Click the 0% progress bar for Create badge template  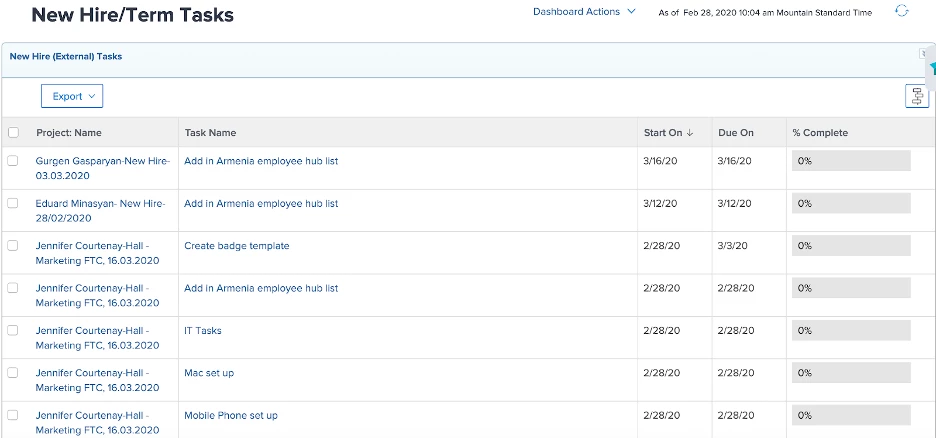pyautogui.click(x=851, y=246)
